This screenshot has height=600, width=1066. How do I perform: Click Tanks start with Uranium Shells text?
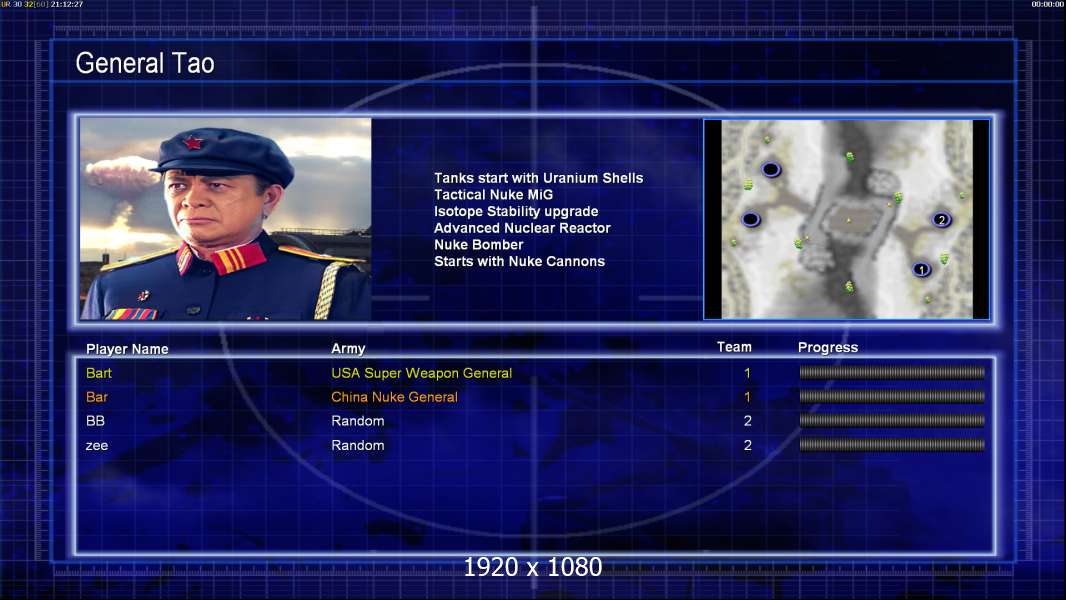point(538,178)
